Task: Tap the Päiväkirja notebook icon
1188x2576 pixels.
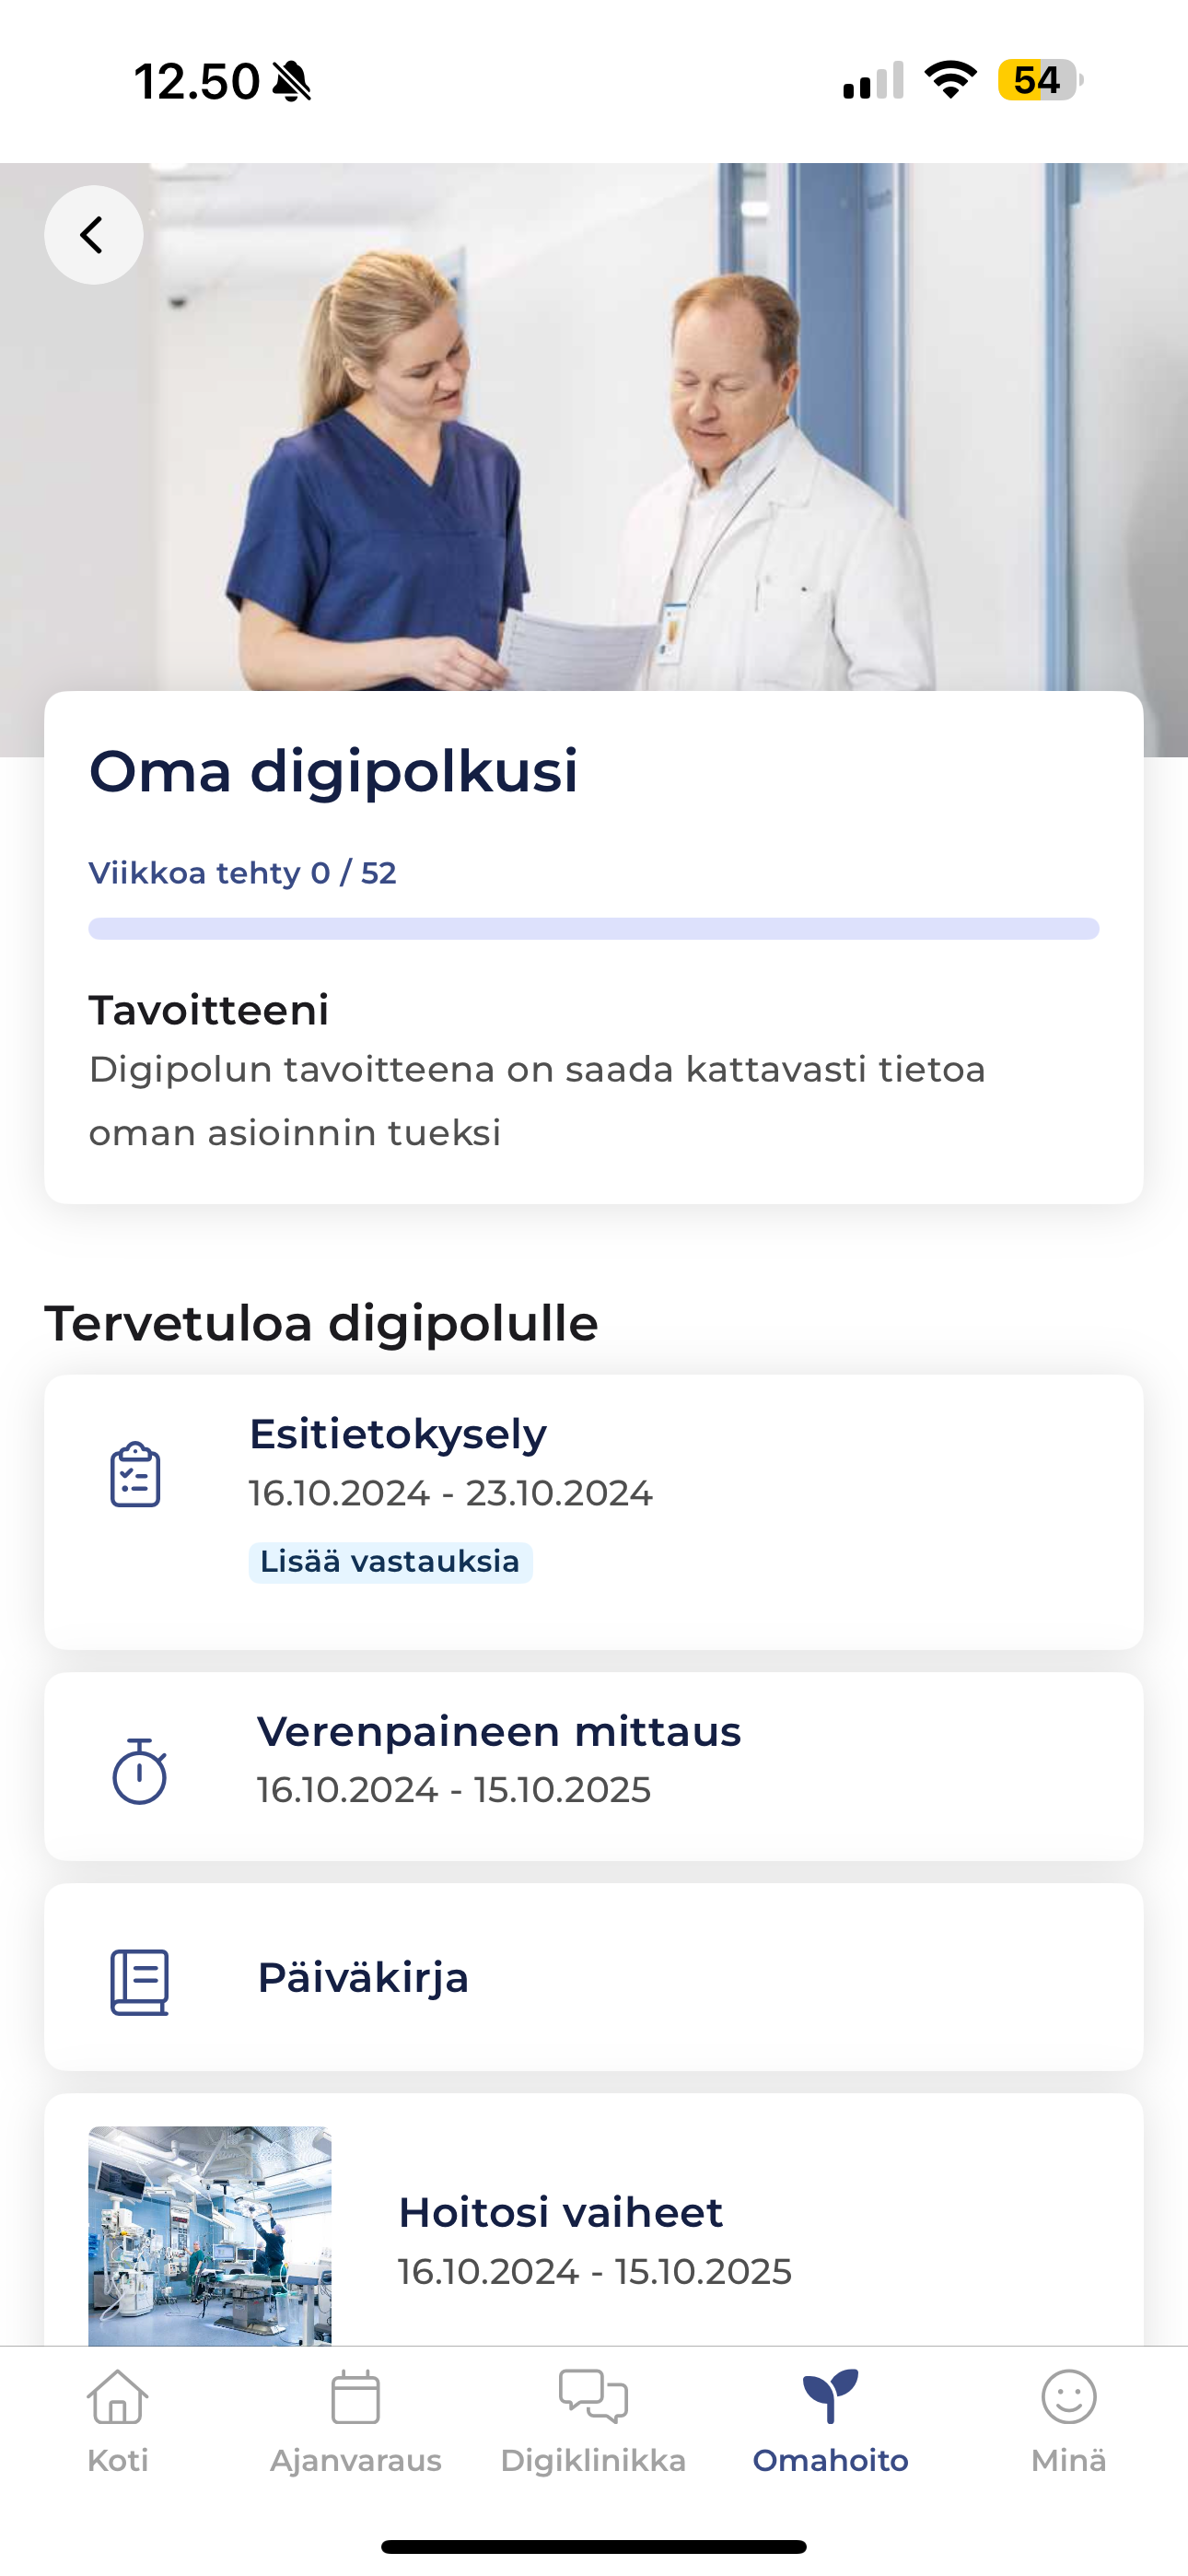Action: coord(139,1981)
